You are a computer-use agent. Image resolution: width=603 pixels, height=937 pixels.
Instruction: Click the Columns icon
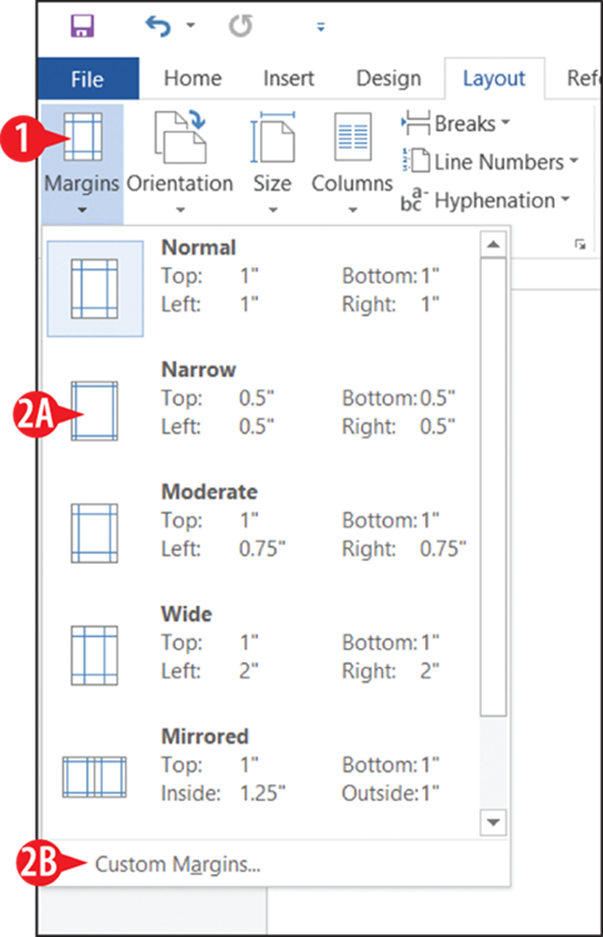coord(353,137)
